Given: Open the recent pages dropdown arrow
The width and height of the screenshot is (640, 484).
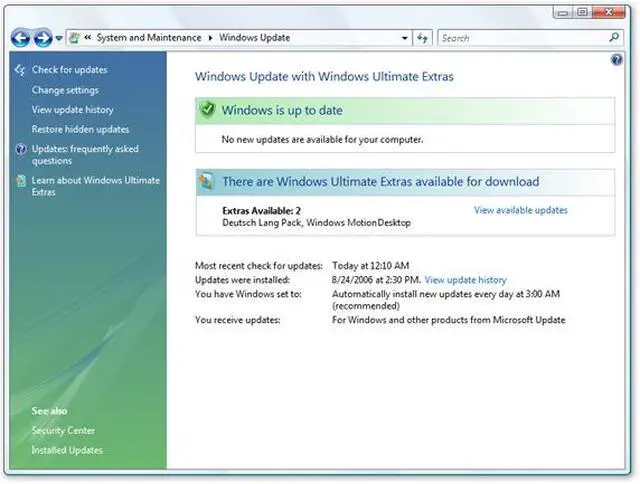Looking at the screenshot, I should pos(59,38).
